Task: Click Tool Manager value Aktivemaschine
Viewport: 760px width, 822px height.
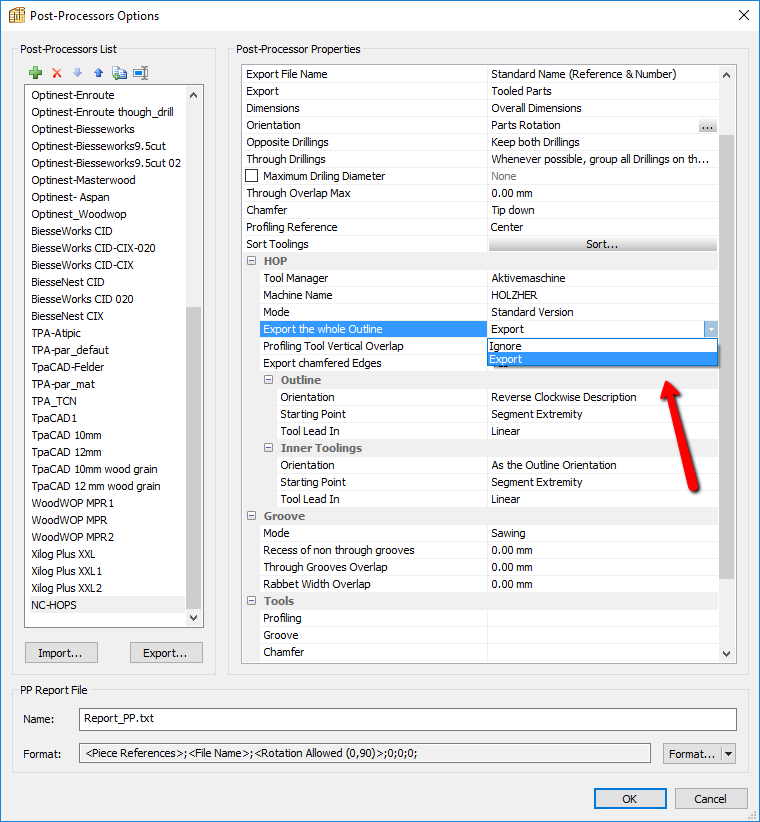Action: point(528,278)
